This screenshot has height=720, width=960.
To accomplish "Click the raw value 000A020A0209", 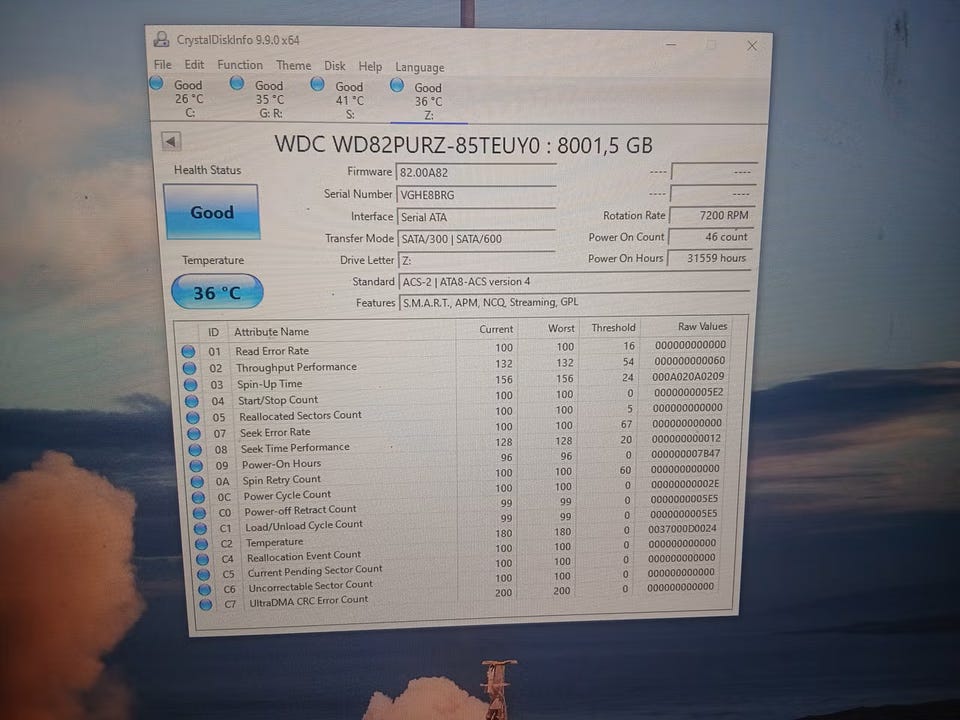I will point(688,377).
